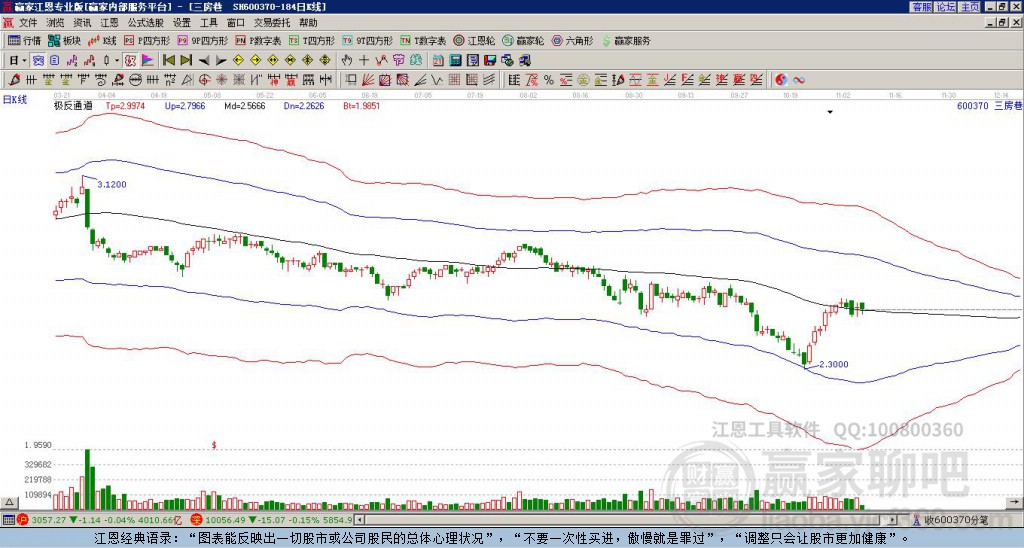Open the 9P四方形 tool

pos(202,40)
